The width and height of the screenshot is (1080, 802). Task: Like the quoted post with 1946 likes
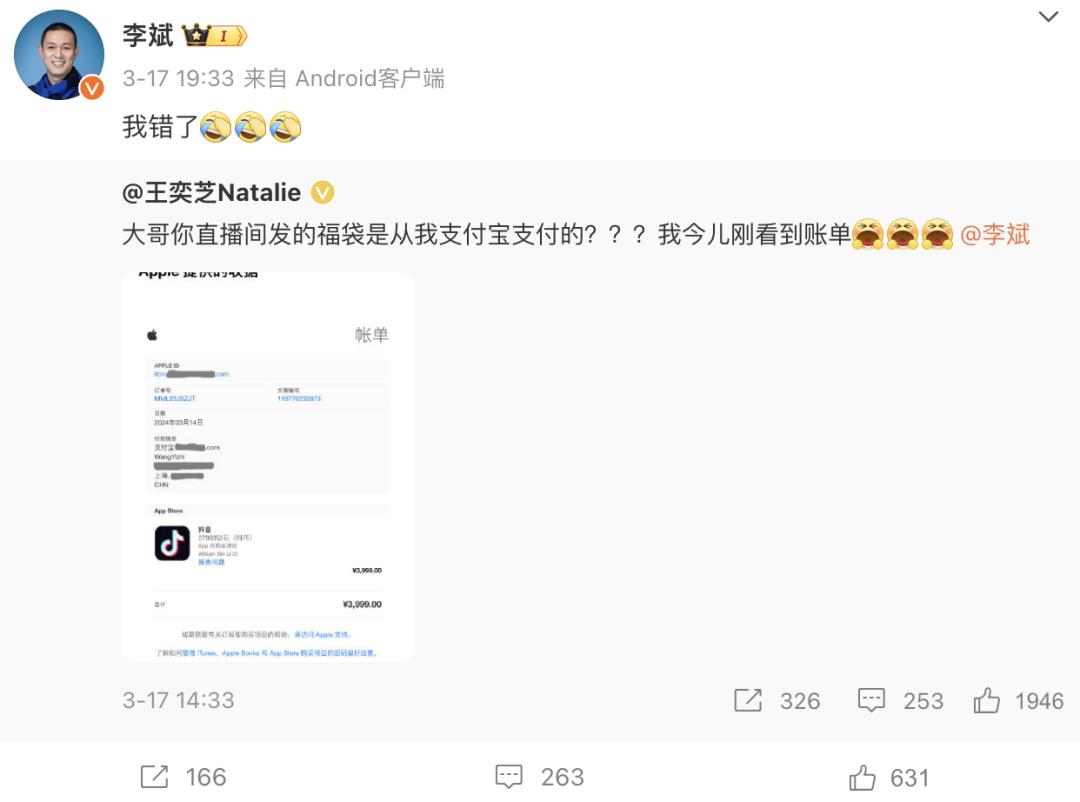986,700
